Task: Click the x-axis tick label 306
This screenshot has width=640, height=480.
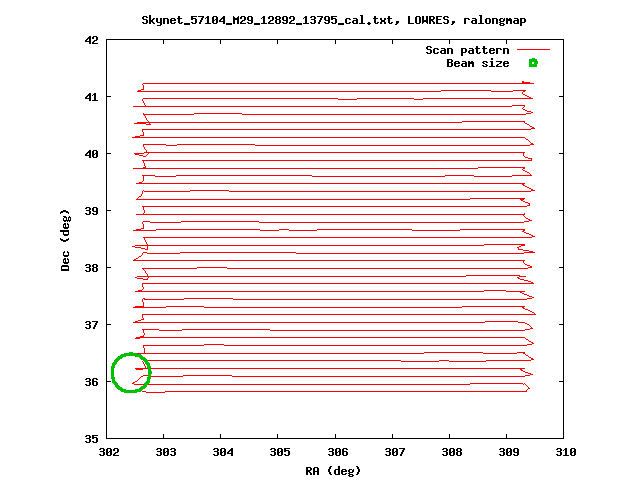Action: coord(338,452)
